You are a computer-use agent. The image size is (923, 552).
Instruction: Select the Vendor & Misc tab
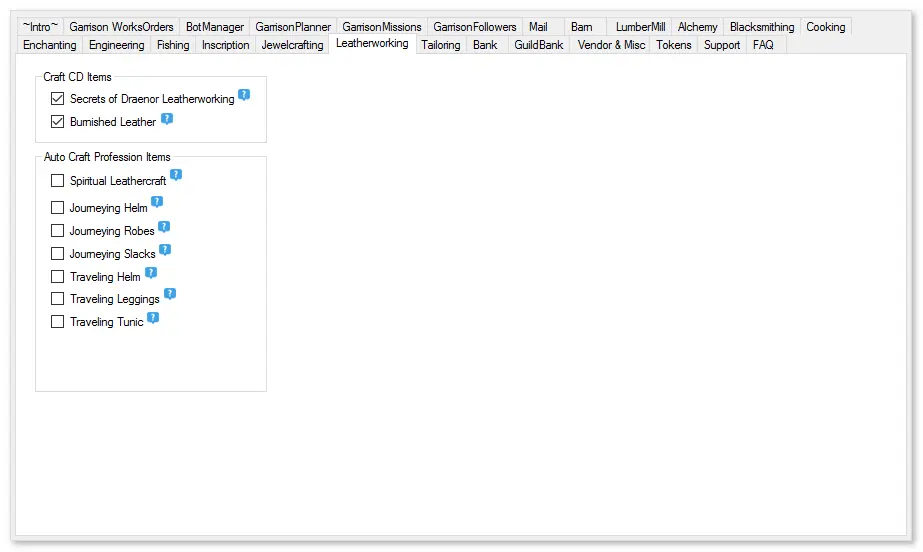click(x=611, y=45)
